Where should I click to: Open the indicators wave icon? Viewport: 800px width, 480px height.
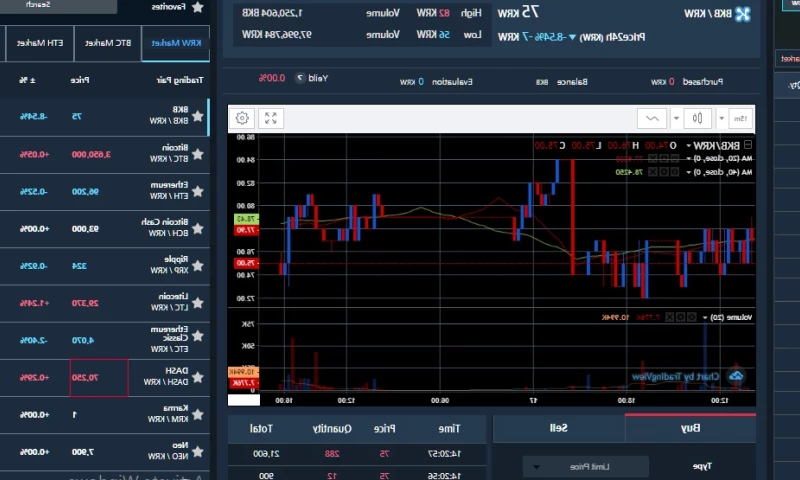(652, 118)
